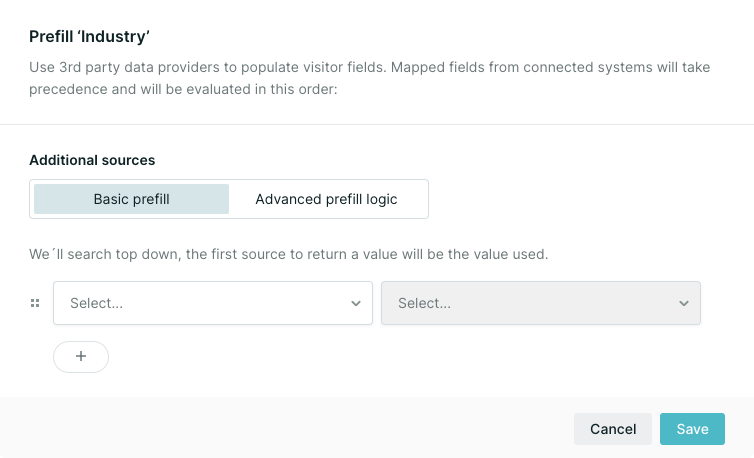Select the 'Basic prefill' tab label
The image size is (754, 458).
[x=131, y=199]
